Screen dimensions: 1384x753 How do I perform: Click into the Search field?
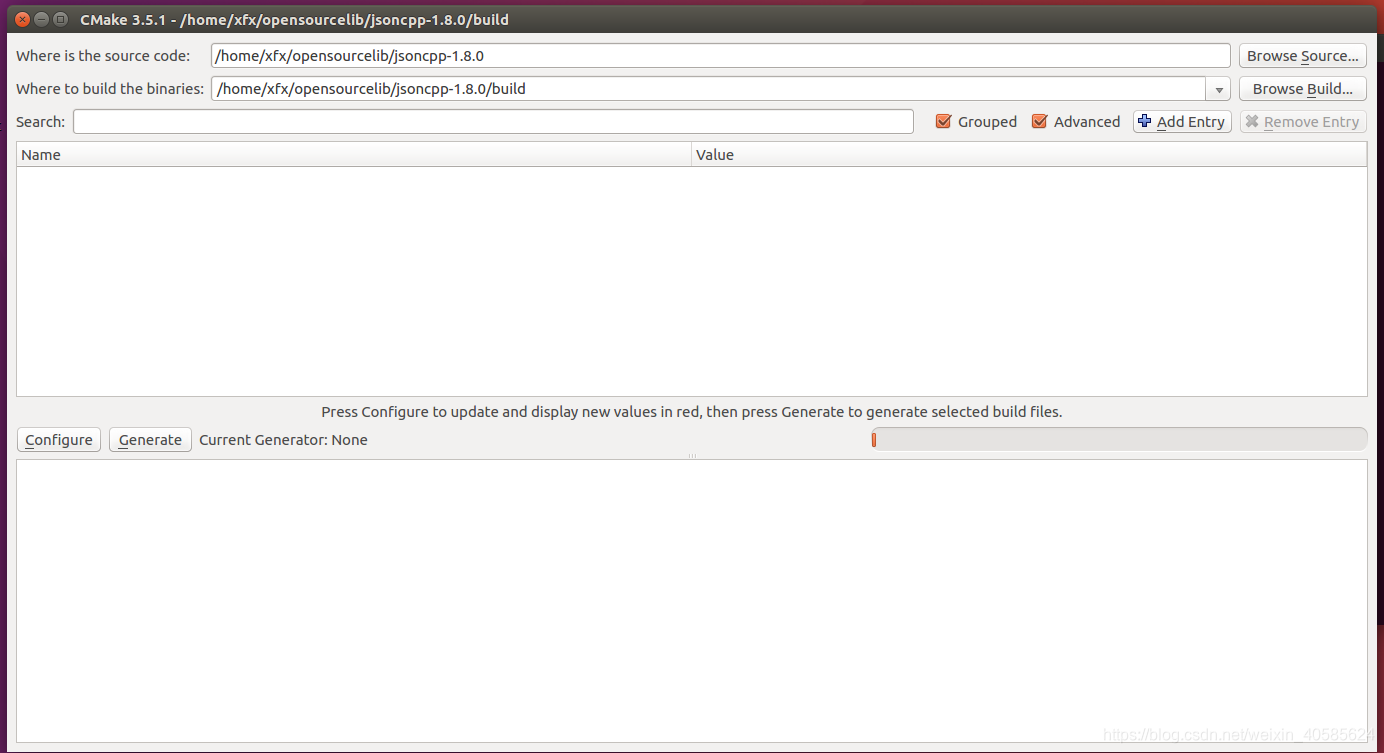coord(493,122)
